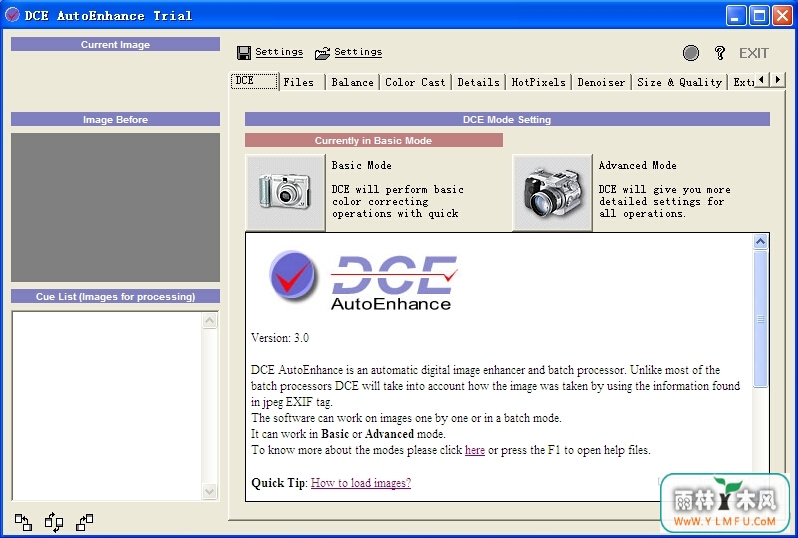Switch to the DCE tab
Viewport: 798px width, 538px height.
[x=254, y=81]
